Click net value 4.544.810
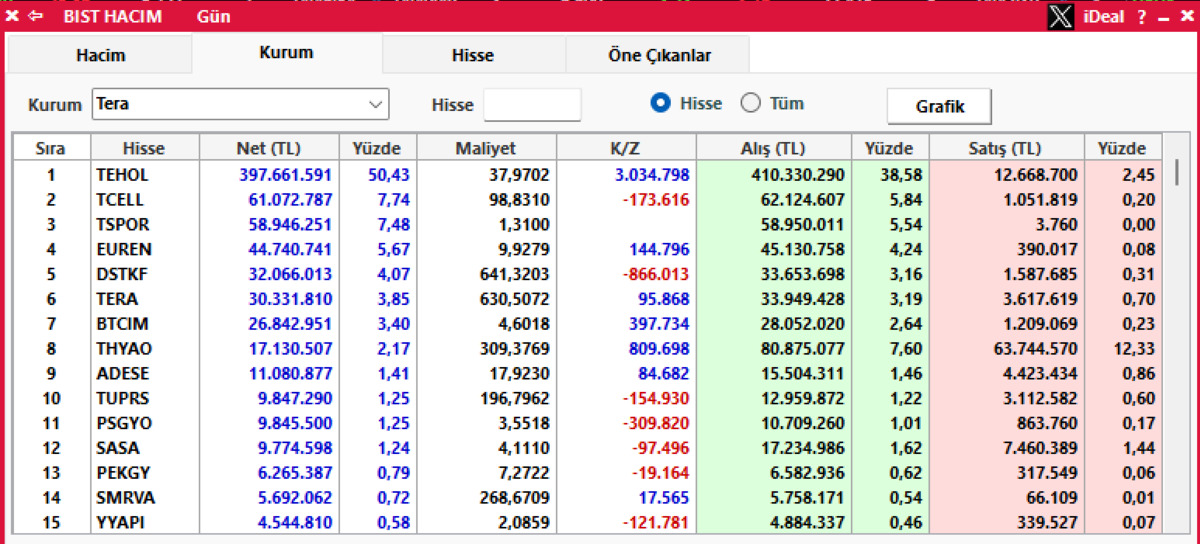The height and width of the screenshot is (544, 1200). (295, 523)
